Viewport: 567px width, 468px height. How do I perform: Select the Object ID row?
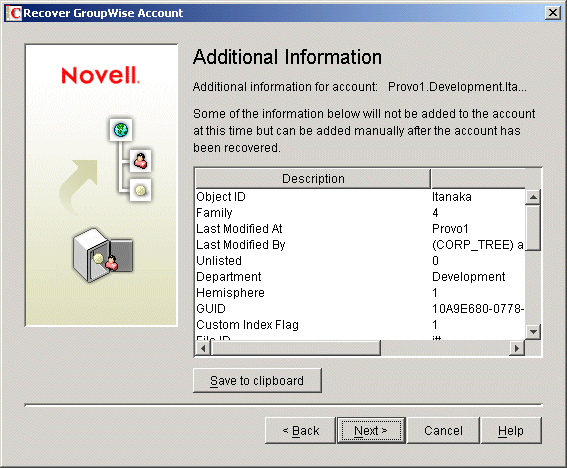(360, 197)
